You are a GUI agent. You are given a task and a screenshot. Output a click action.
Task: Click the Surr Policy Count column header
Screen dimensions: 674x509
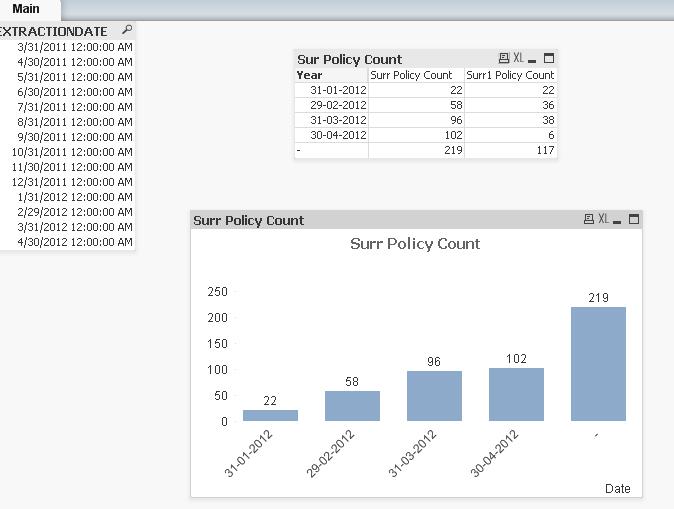click(416, 75)
